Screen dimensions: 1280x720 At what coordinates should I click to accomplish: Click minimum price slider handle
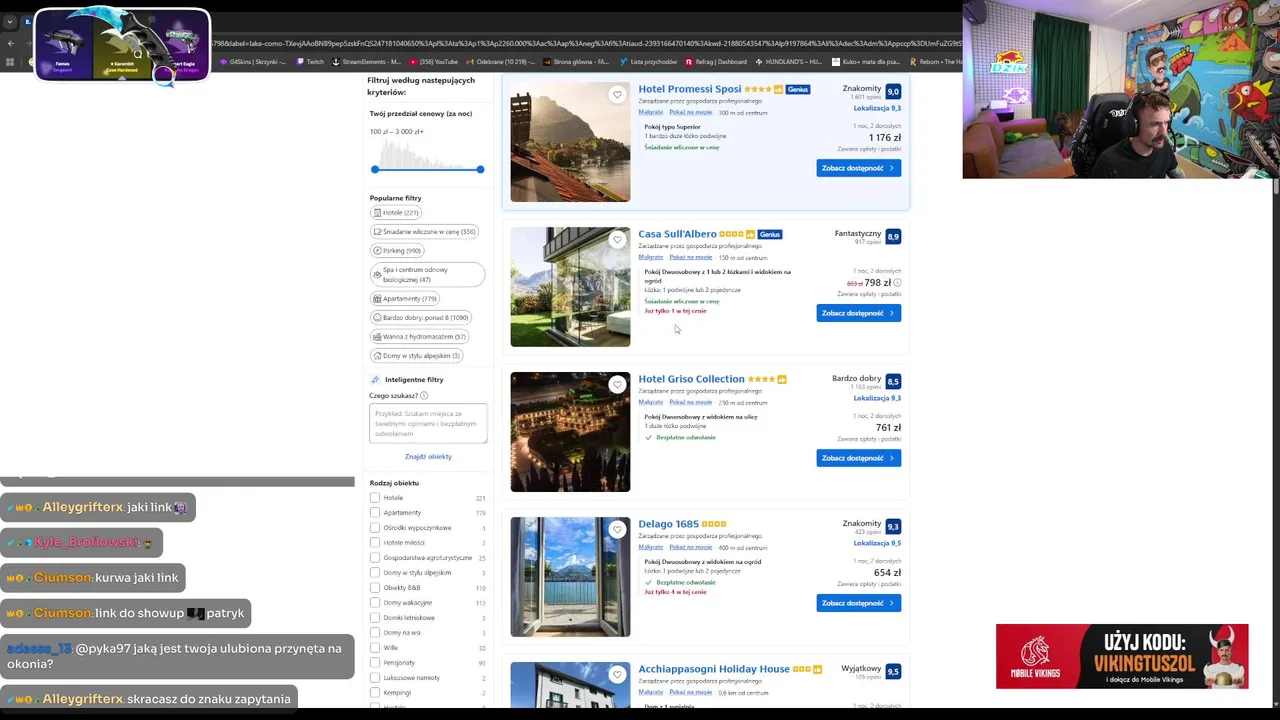[375, 169]
